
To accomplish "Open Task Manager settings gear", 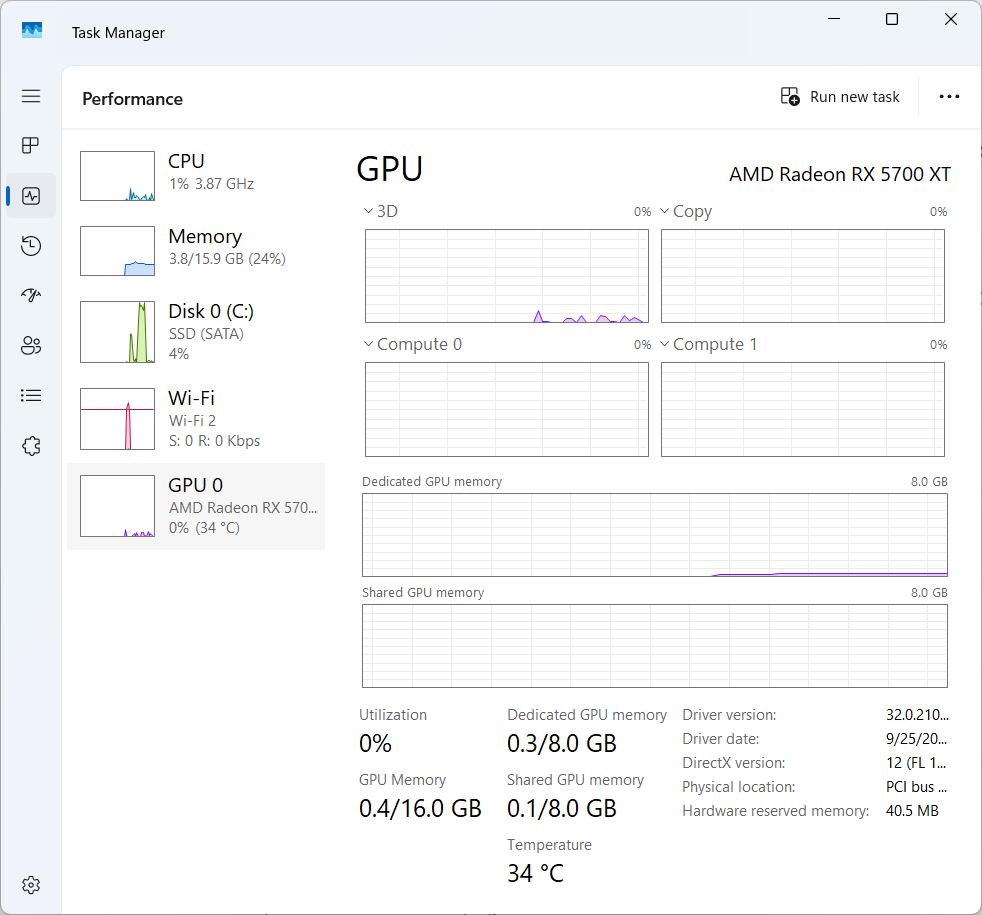I will tap(31, 885).
